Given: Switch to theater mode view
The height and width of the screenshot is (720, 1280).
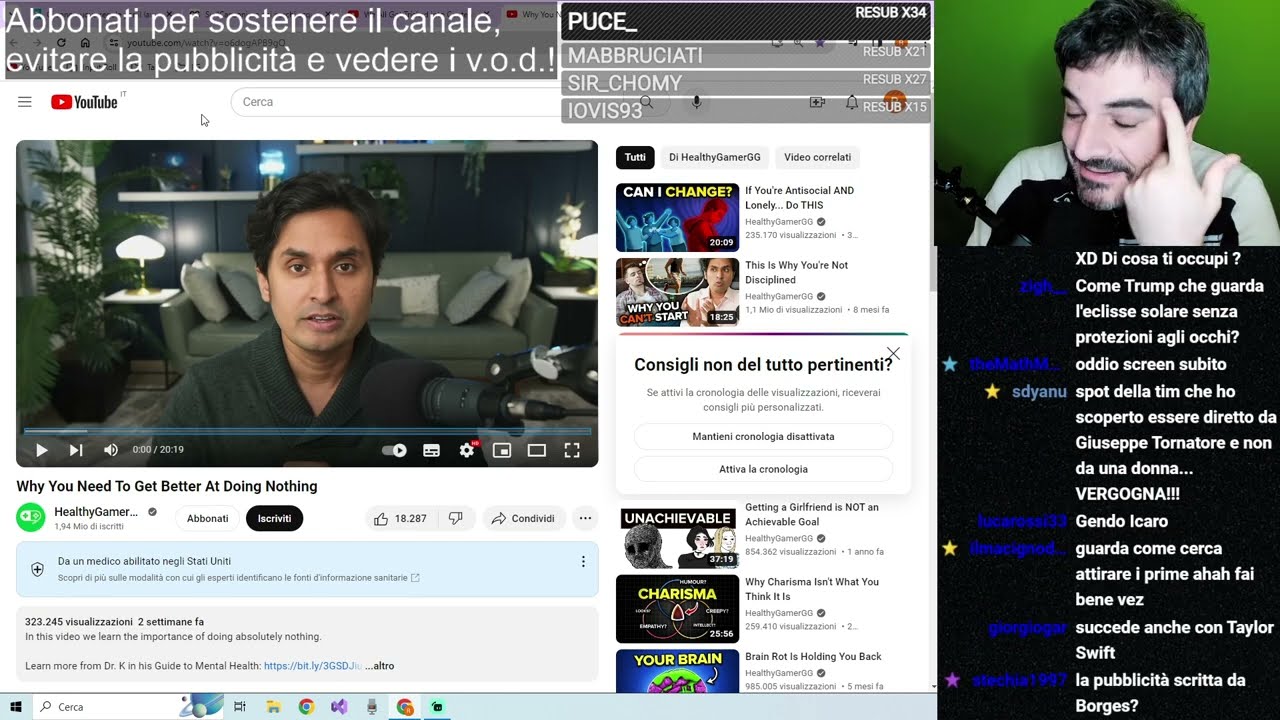Looking at the screenshot, I should pos(537,450).
